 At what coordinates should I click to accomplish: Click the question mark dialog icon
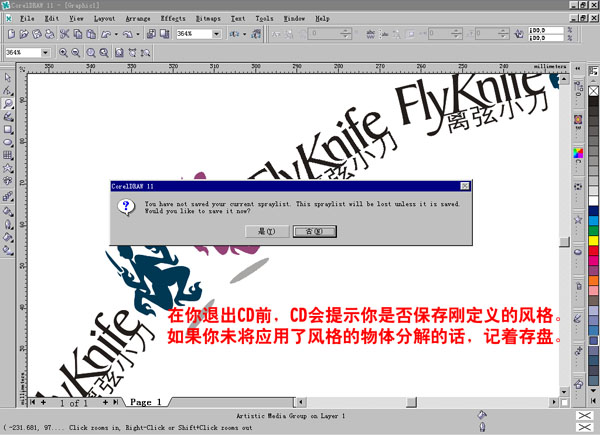pyautogui.click(x=126, y=207)
